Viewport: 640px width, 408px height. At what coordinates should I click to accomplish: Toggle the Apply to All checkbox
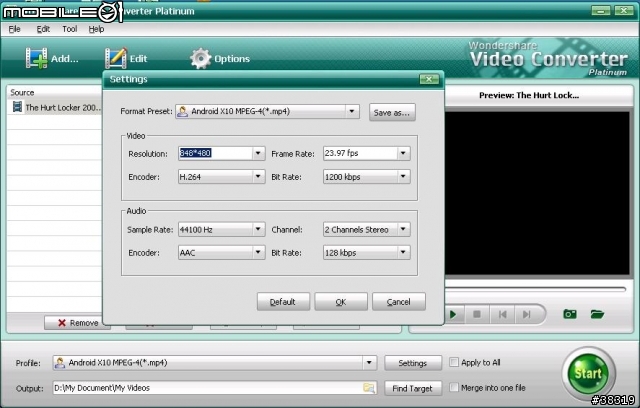(453, 362)
